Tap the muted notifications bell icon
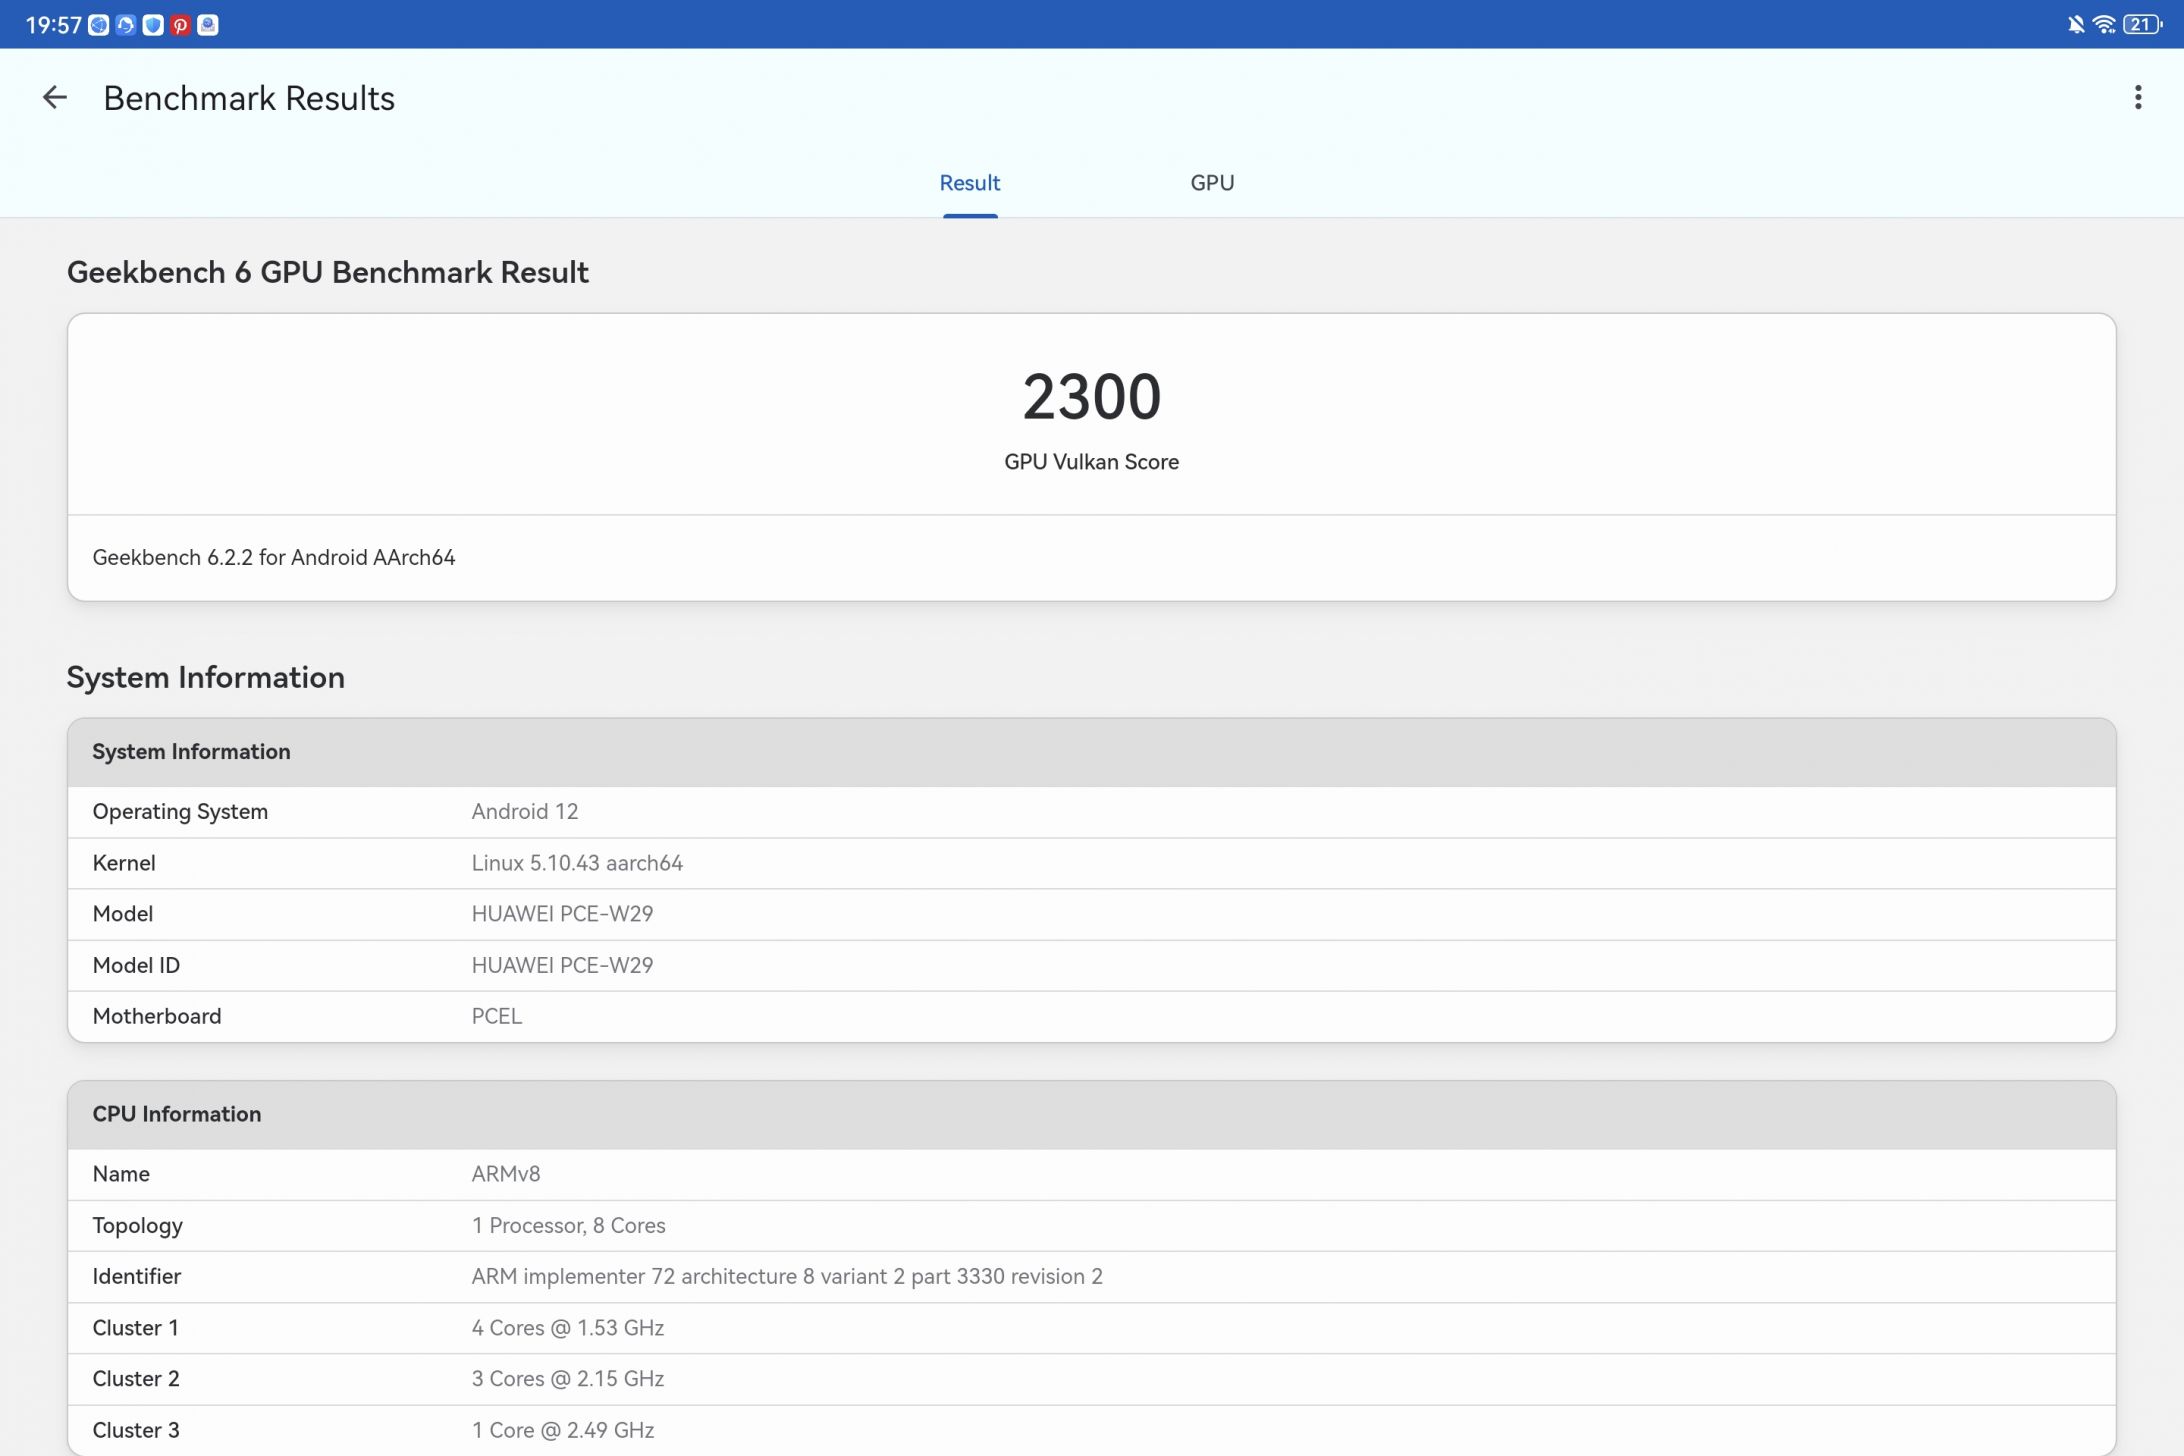The image size is (2184, 1456). click(2076, 24)
